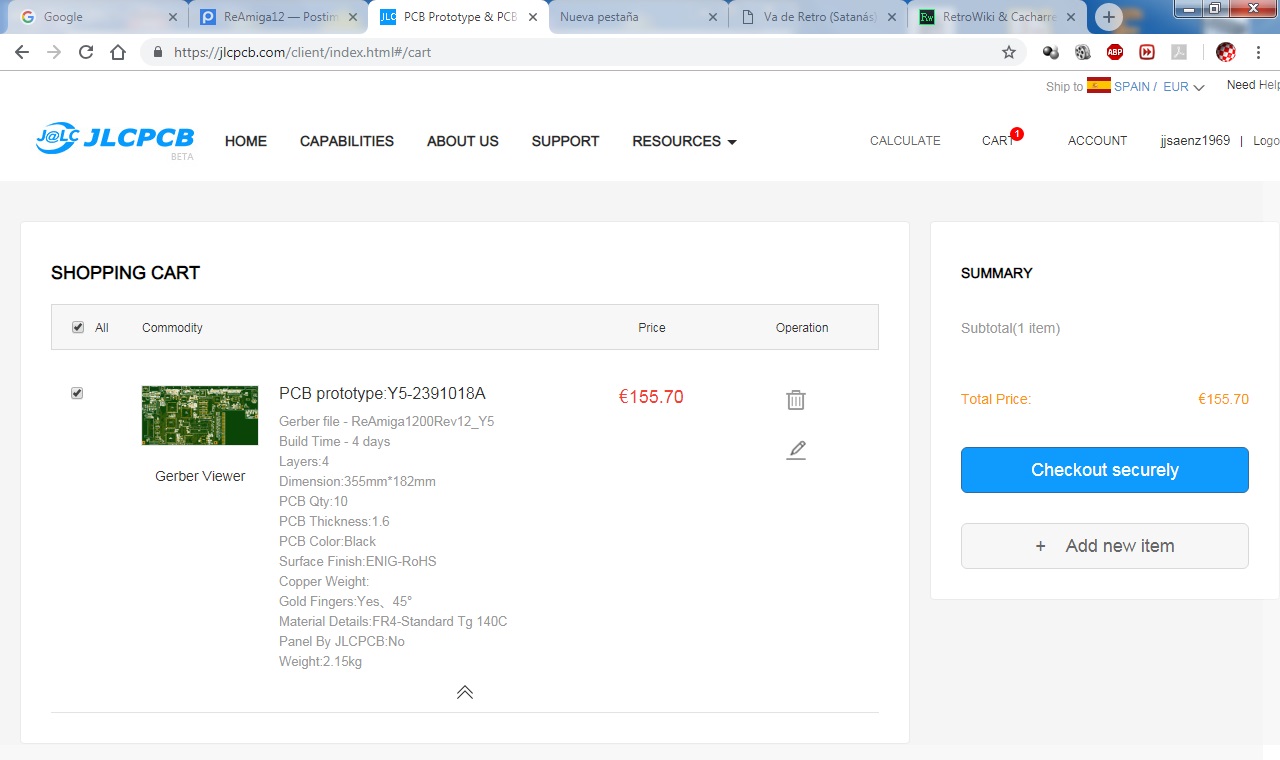This screenshot has width=1280, height=760.
Task: Open the AdBlock Plus extension
Action: pyautogui.click(x=1115, y=52)
